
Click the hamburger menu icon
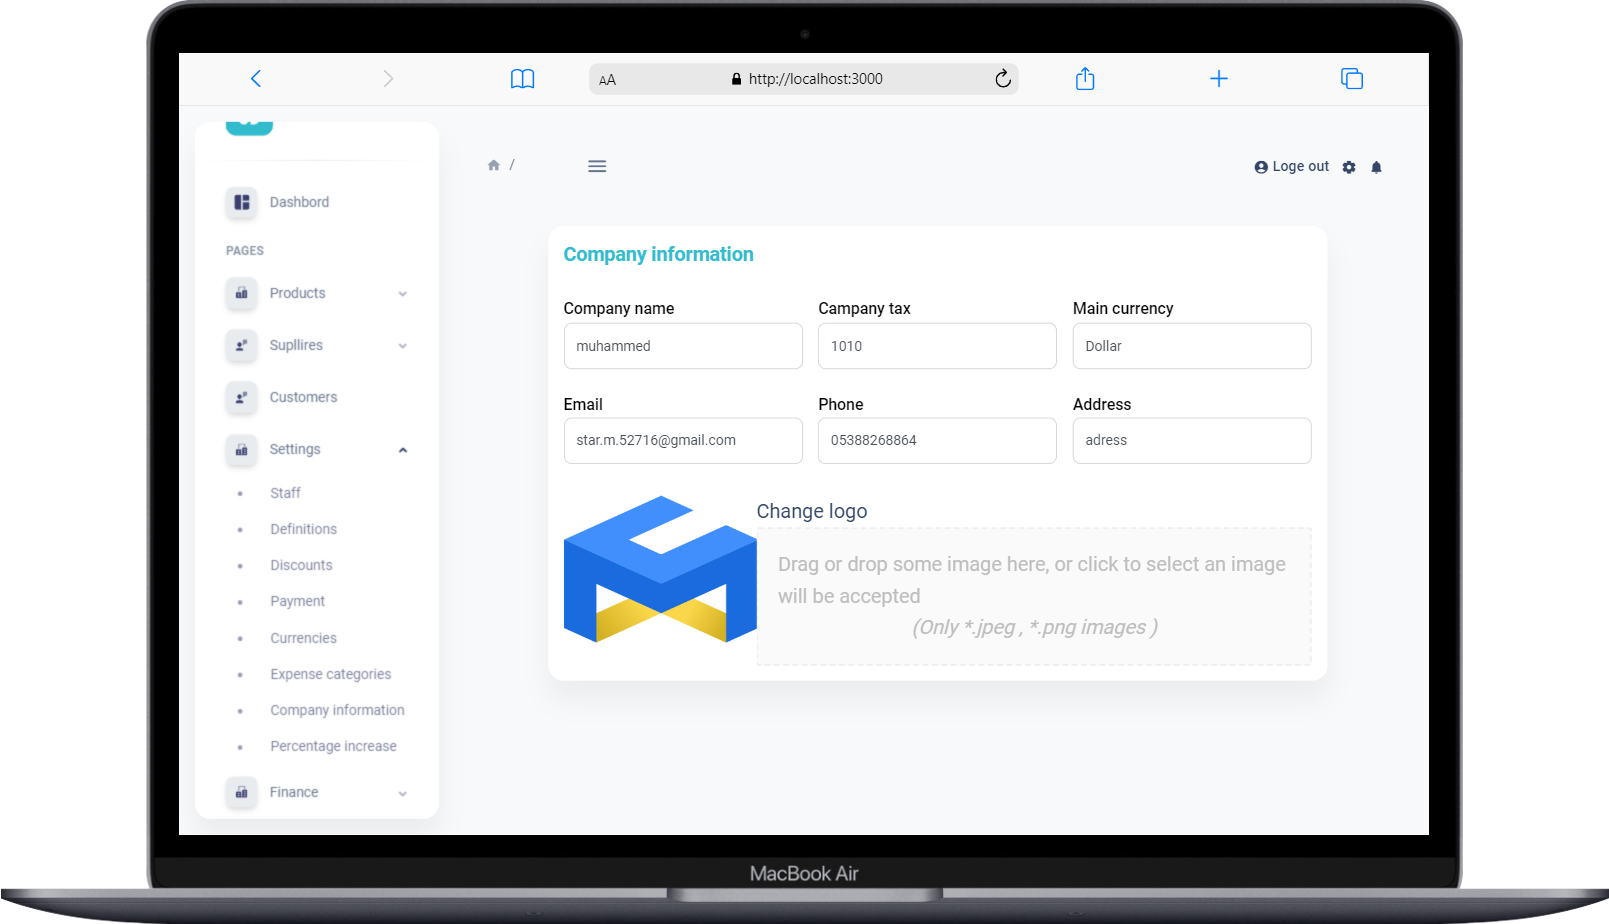[x=597, y=166]
